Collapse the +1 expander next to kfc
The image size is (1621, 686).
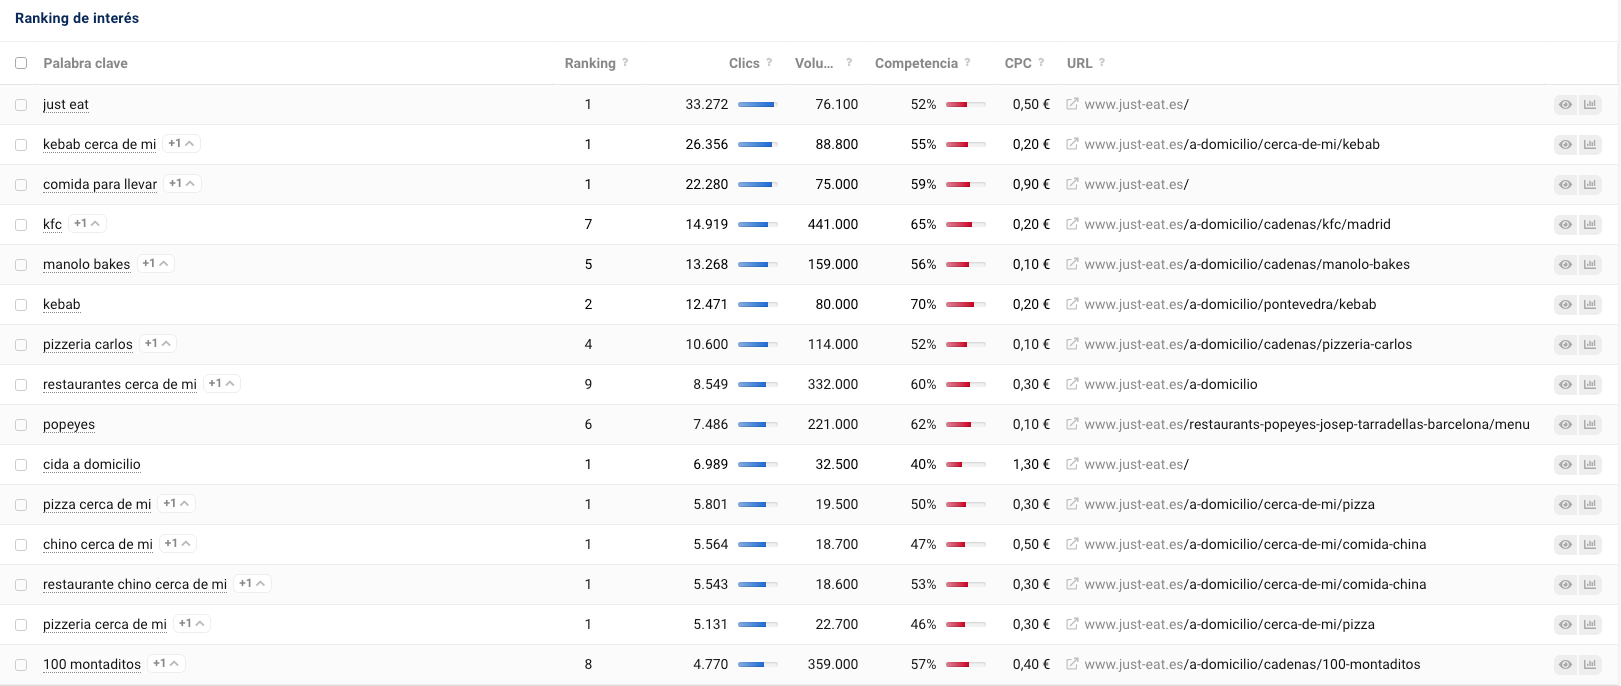pyautogui.click(x=85, y=223)
